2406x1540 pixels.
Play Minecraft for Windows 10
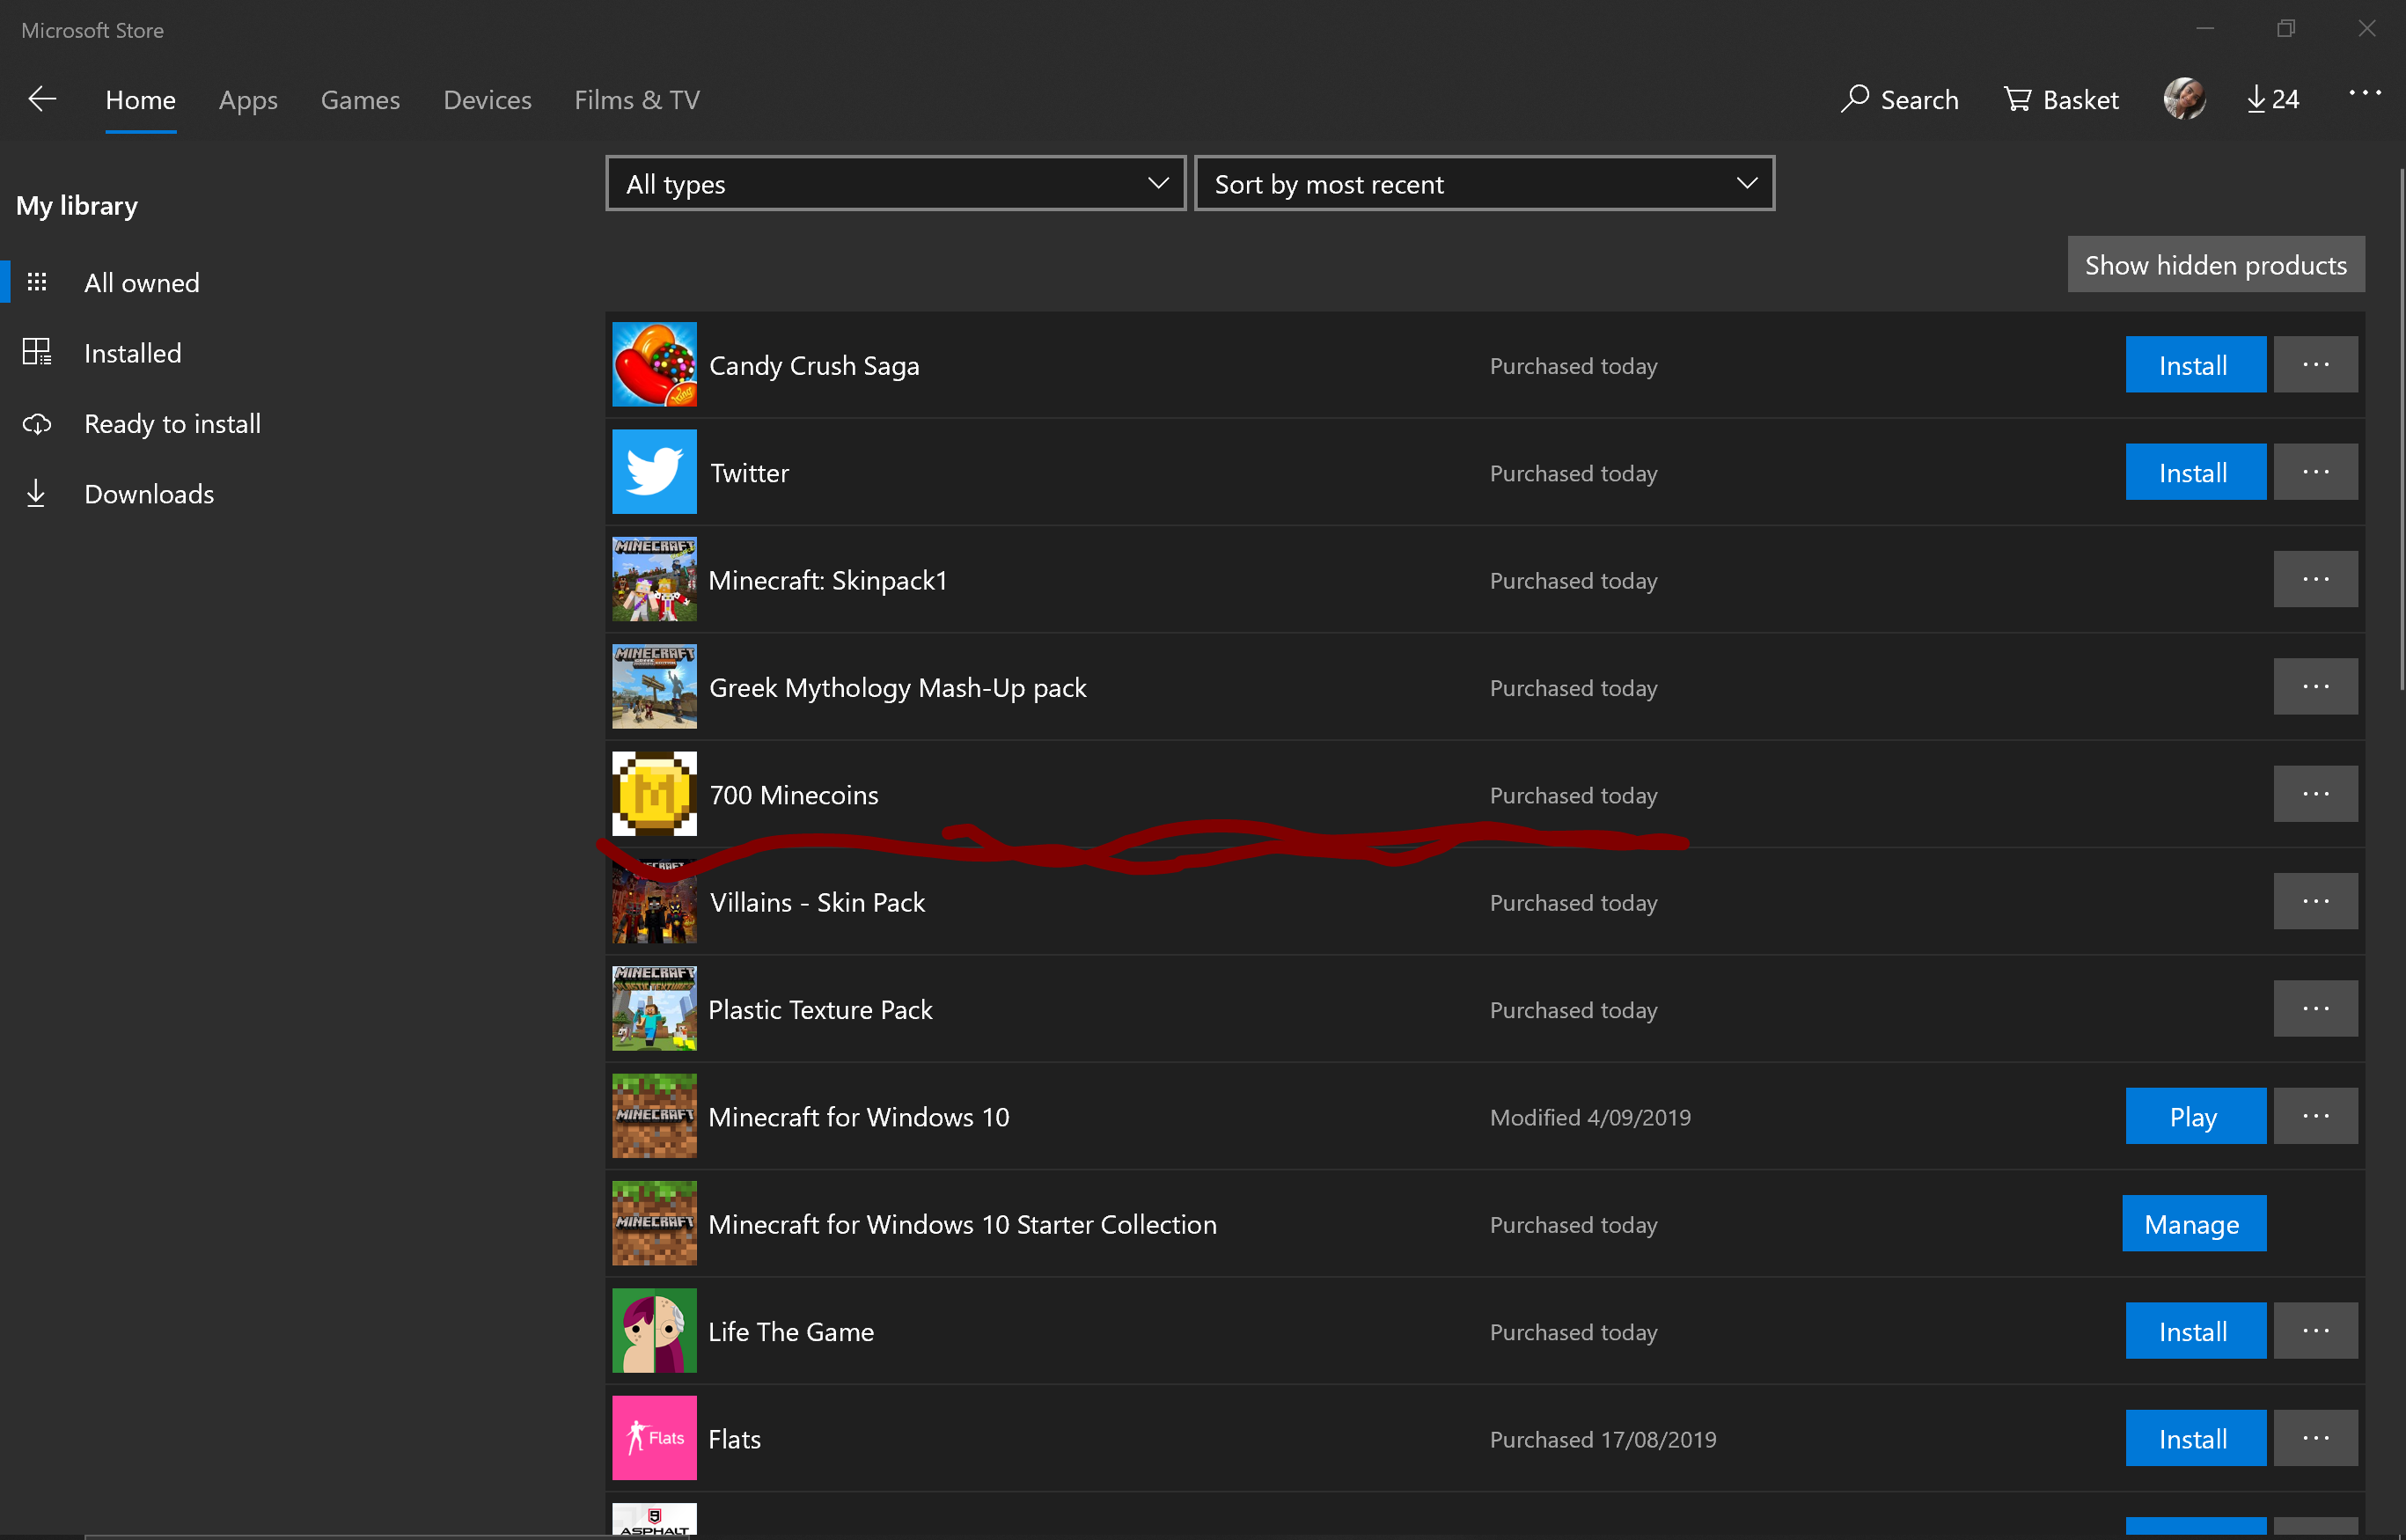coord(2195,1116)
